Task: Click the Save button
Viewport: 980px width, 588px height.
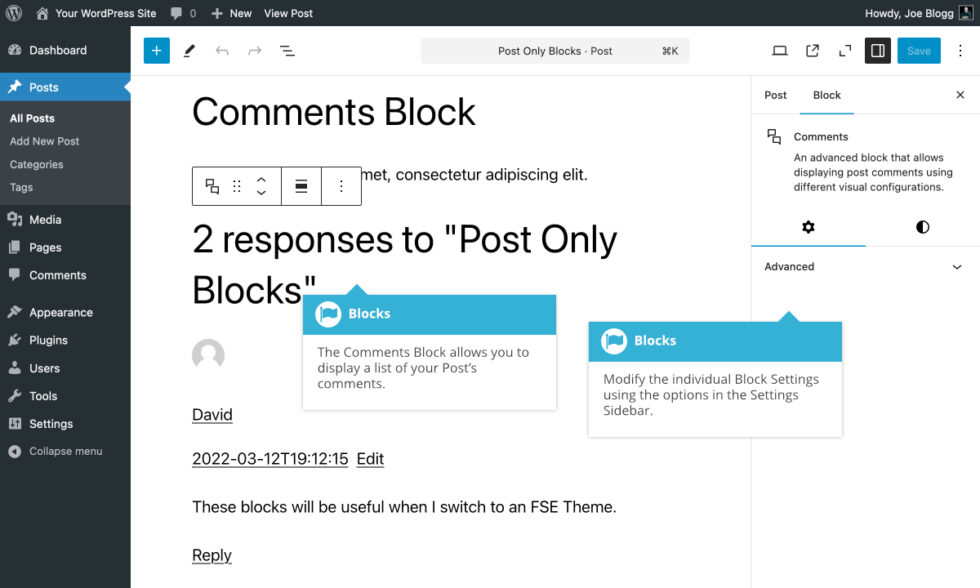Action: coord(919,51)
